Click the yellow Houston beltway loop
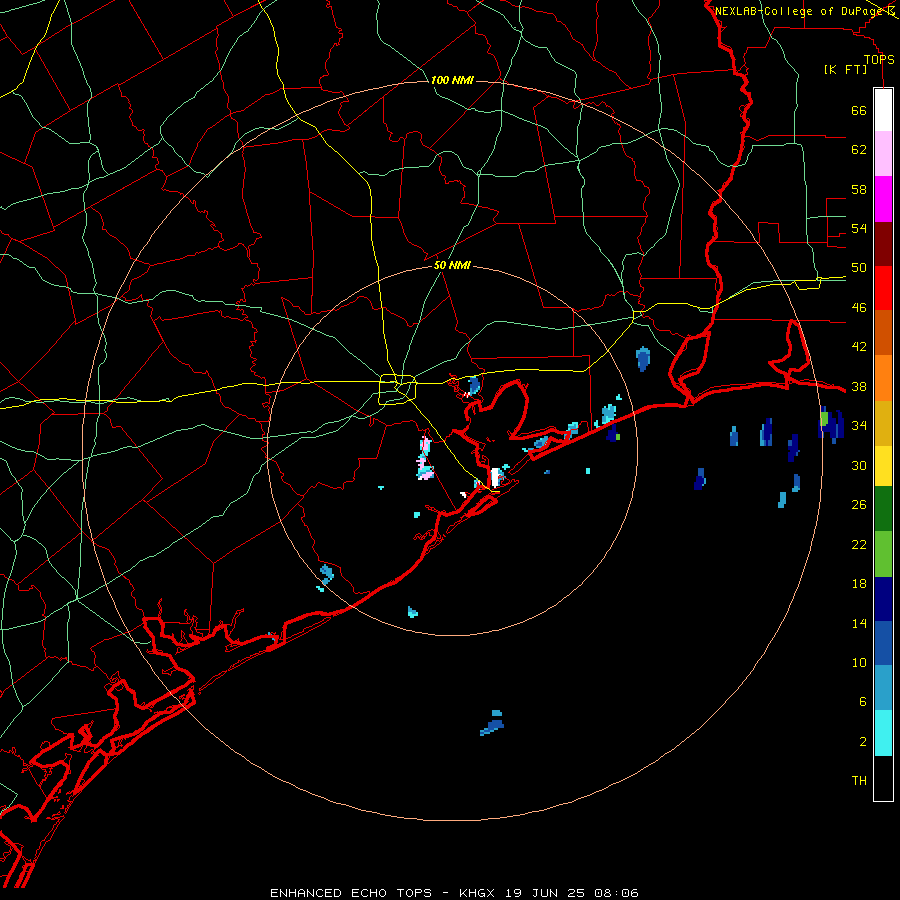Image resolution: width=900 pixels, height=900 pixels. [x=397, y=389]
